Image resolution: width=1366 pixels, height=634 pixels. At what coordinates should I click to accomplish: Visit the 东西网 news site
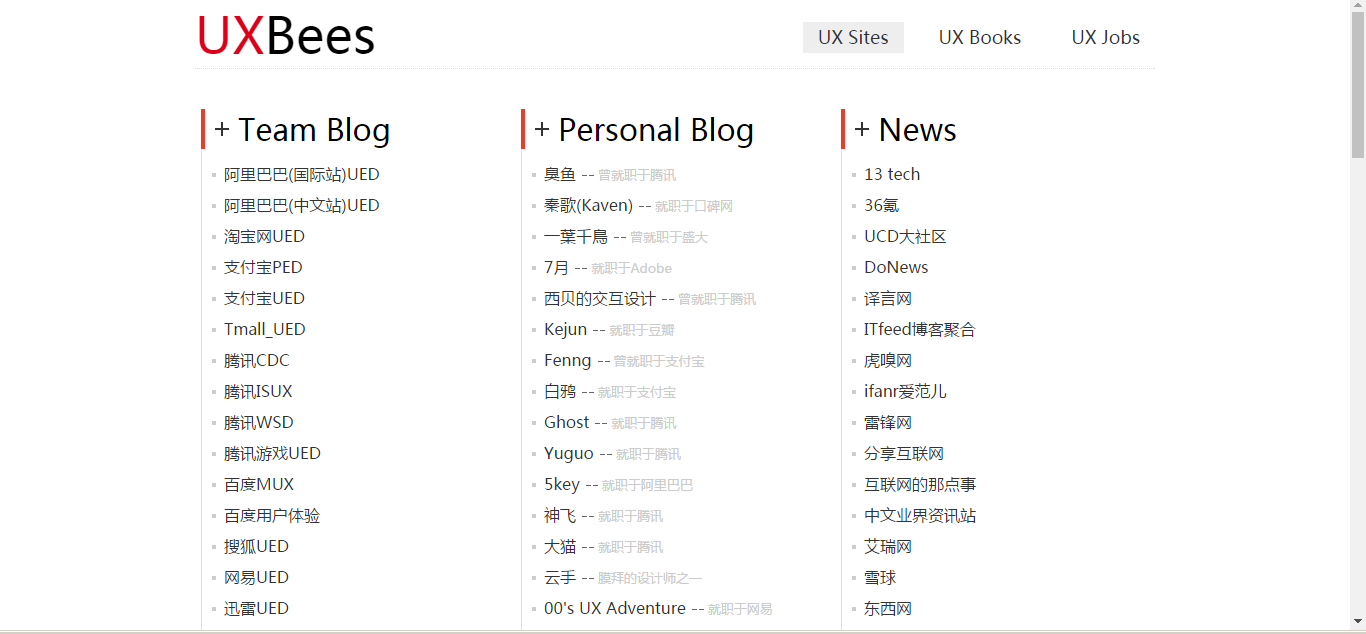pos(888,608)
